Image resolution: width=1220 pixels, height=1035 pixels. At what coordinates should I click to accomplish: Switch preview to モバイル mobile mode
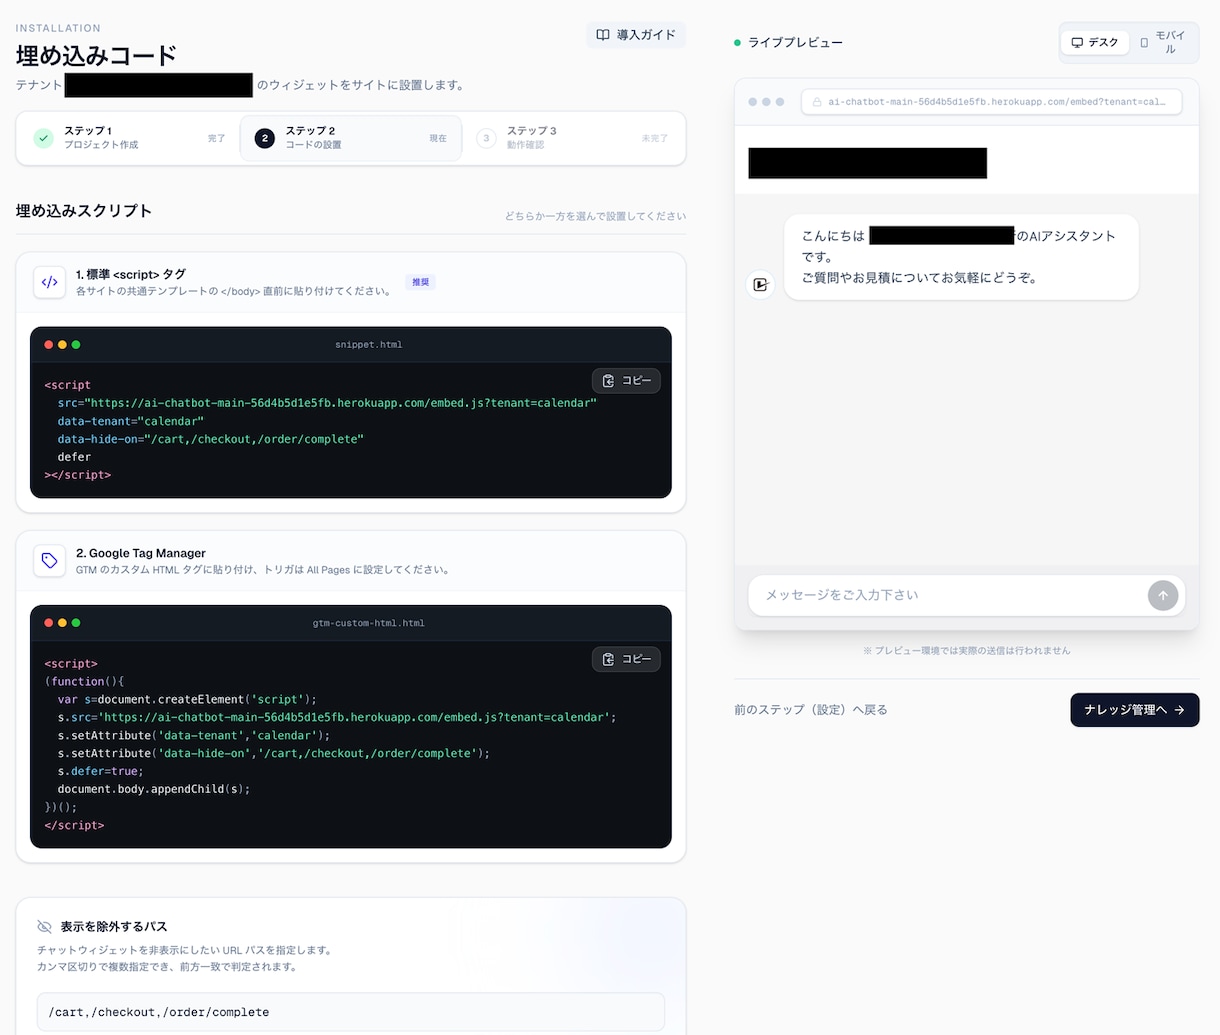[x=1163, y=43]
